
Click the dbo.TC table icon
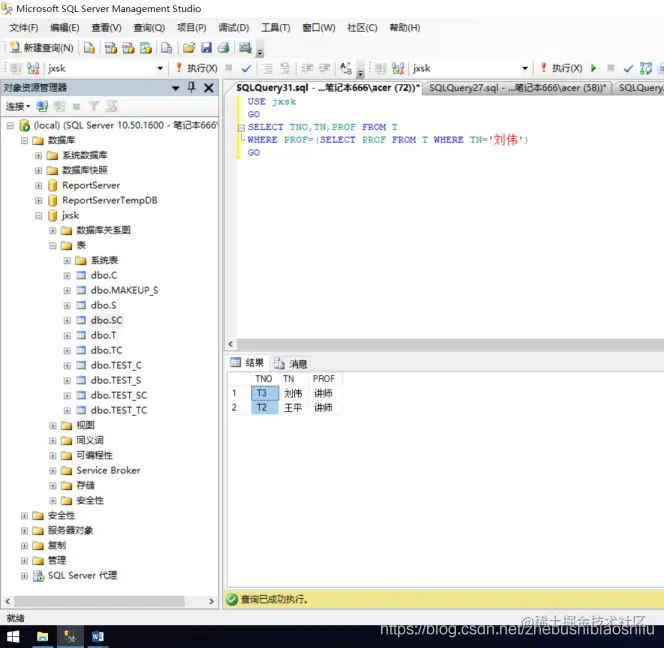(81, 350)
